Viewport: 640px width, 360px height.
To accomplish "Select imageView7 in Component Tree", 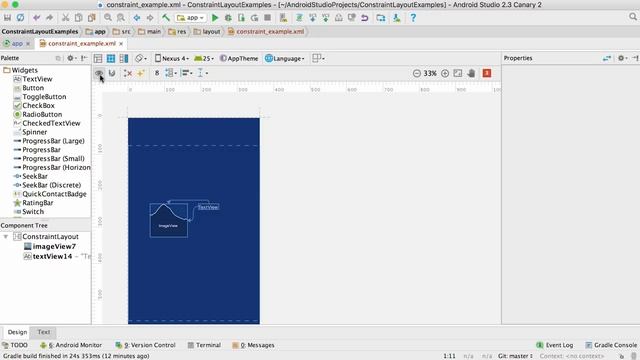I will (x=50, y=247).
